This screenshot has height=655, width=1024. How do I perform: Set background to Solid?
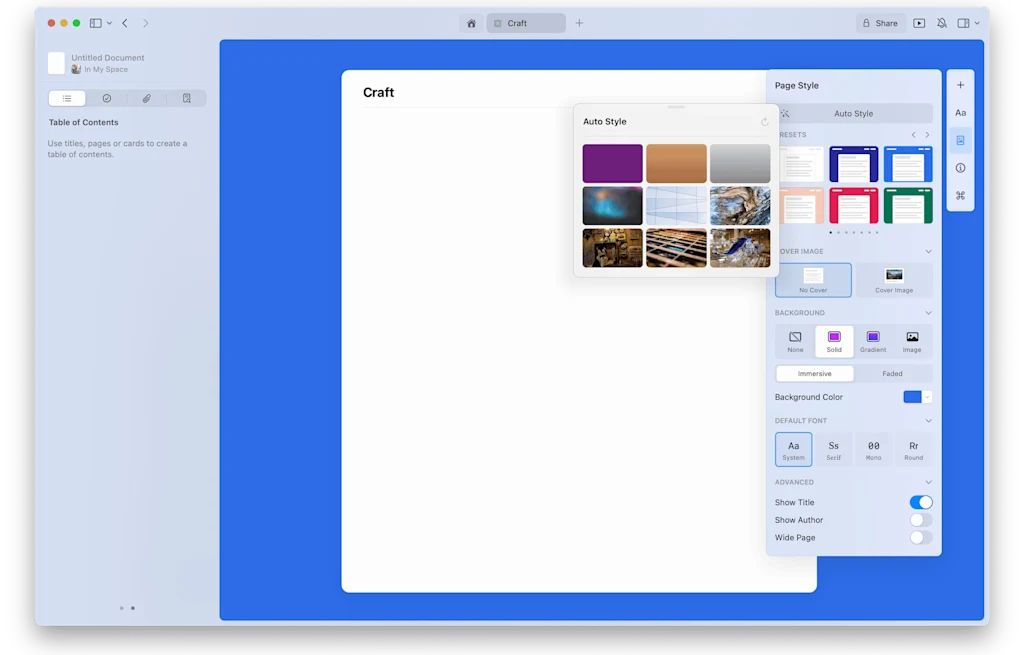[834, 342]
